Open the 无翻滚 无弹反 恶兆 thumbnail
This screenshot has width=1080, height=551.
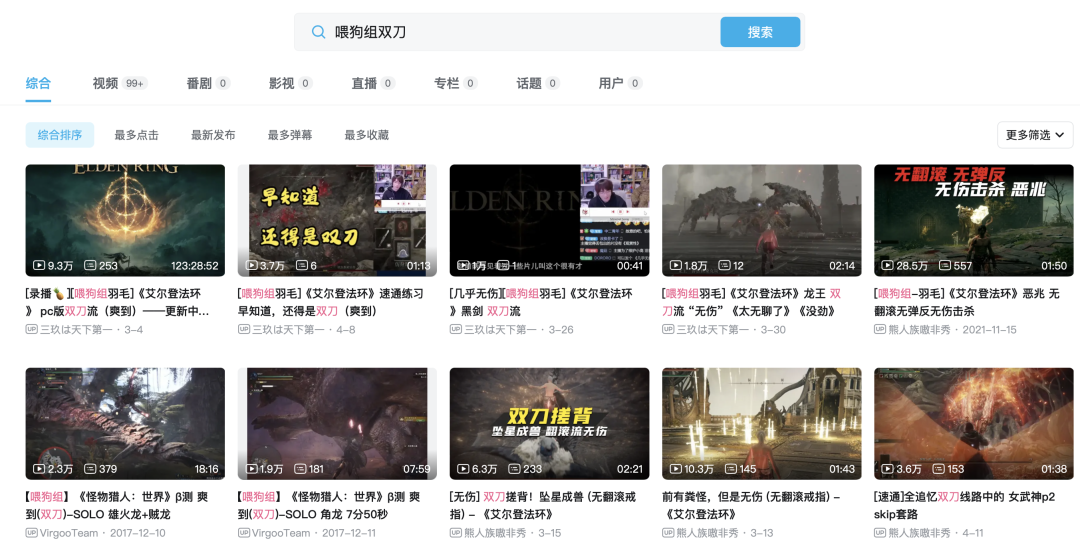[974, 220]
